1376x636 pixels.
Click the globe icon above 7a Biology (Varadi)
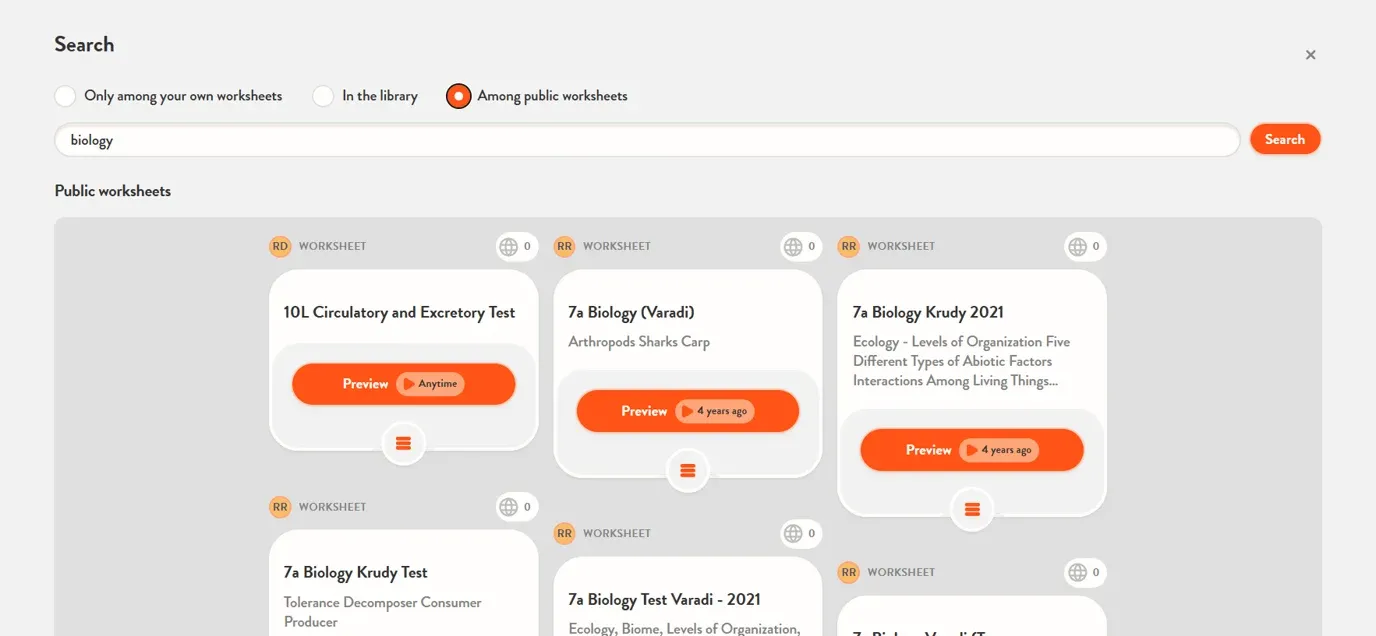pos(793,246)
